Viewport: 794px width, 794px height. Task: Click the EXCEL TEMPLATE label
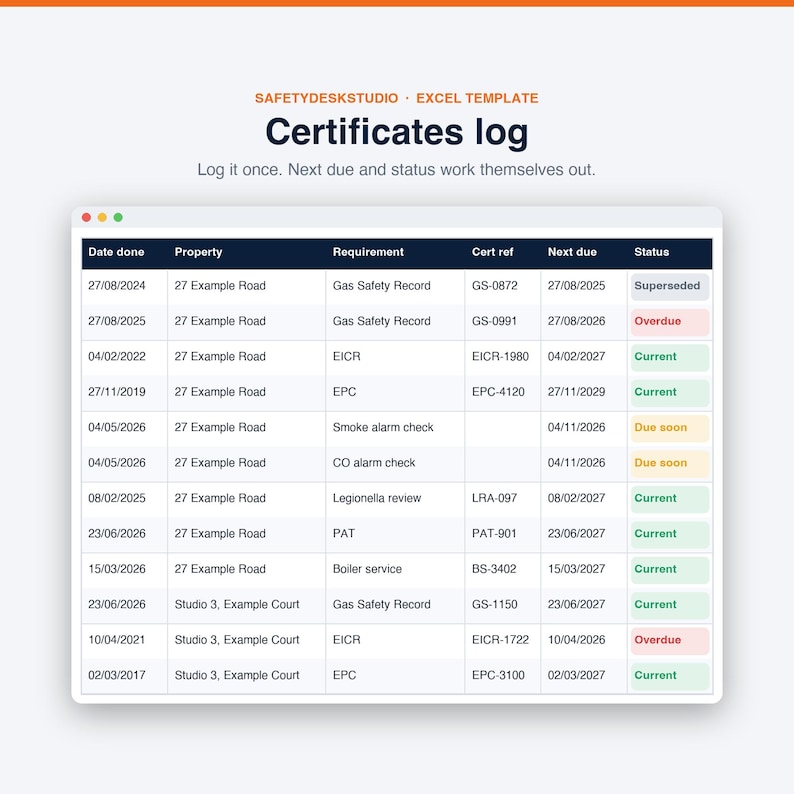(x=478, y=98)
